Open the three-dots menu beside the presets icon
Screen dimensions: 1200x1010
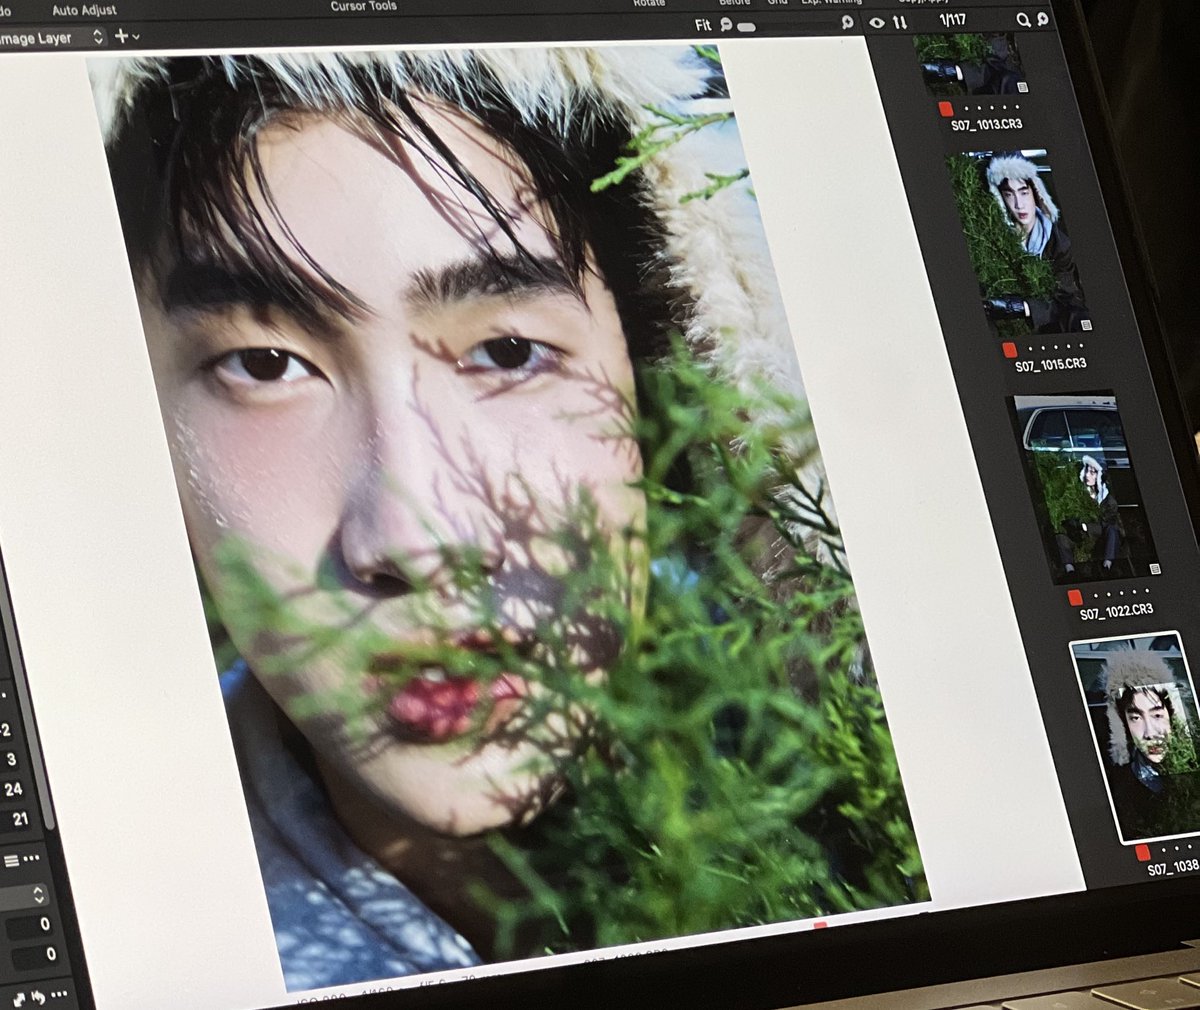(x=32, y=859)
